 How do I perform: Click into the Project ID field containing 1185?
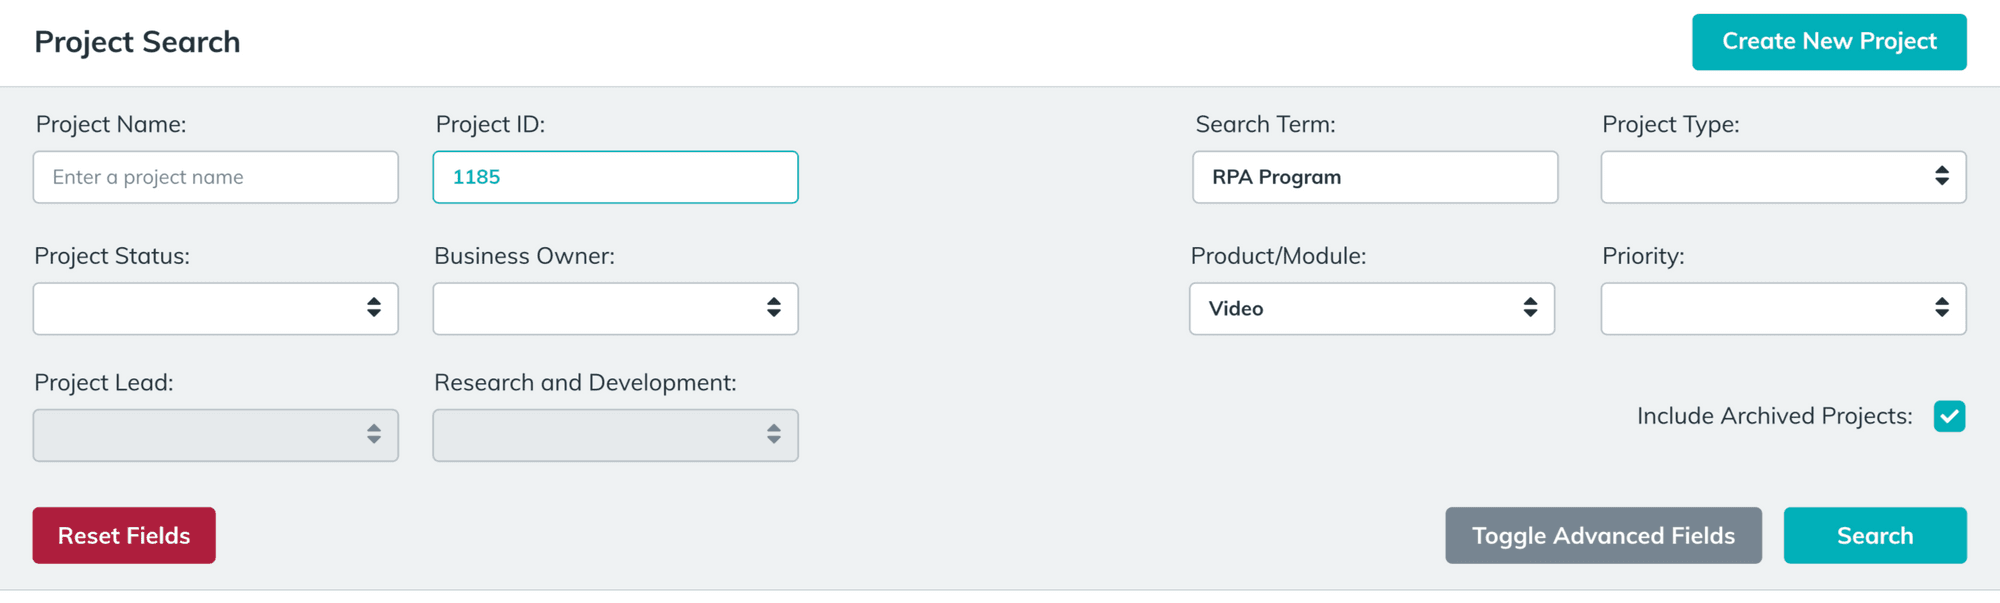tap(615, 177)
